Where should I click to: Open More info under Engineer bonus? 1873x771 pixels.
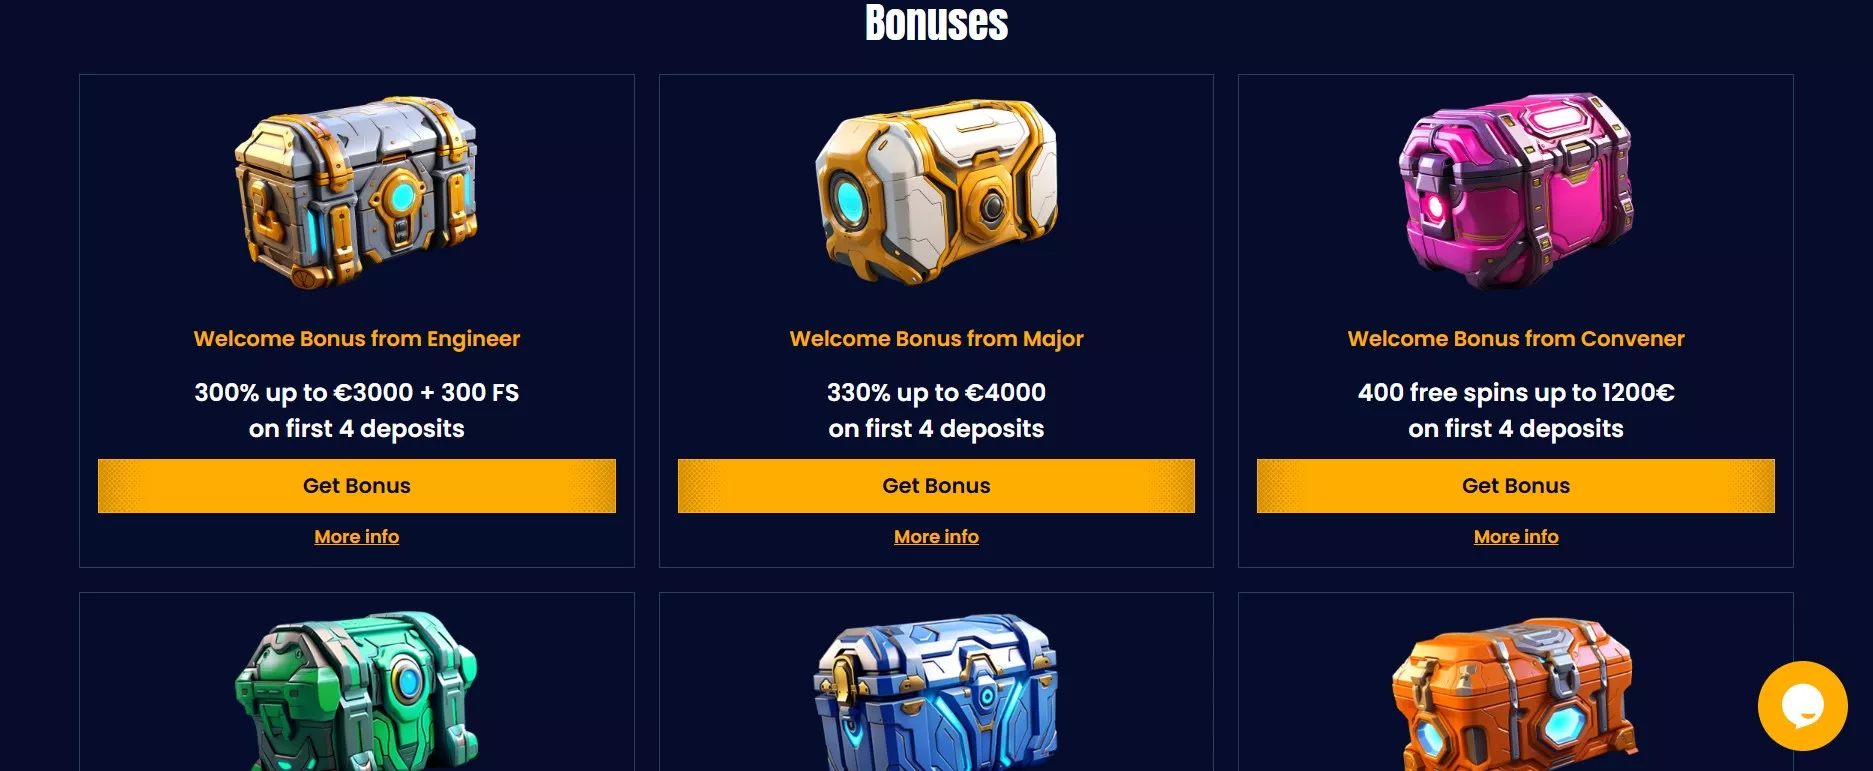pos(357,537)
